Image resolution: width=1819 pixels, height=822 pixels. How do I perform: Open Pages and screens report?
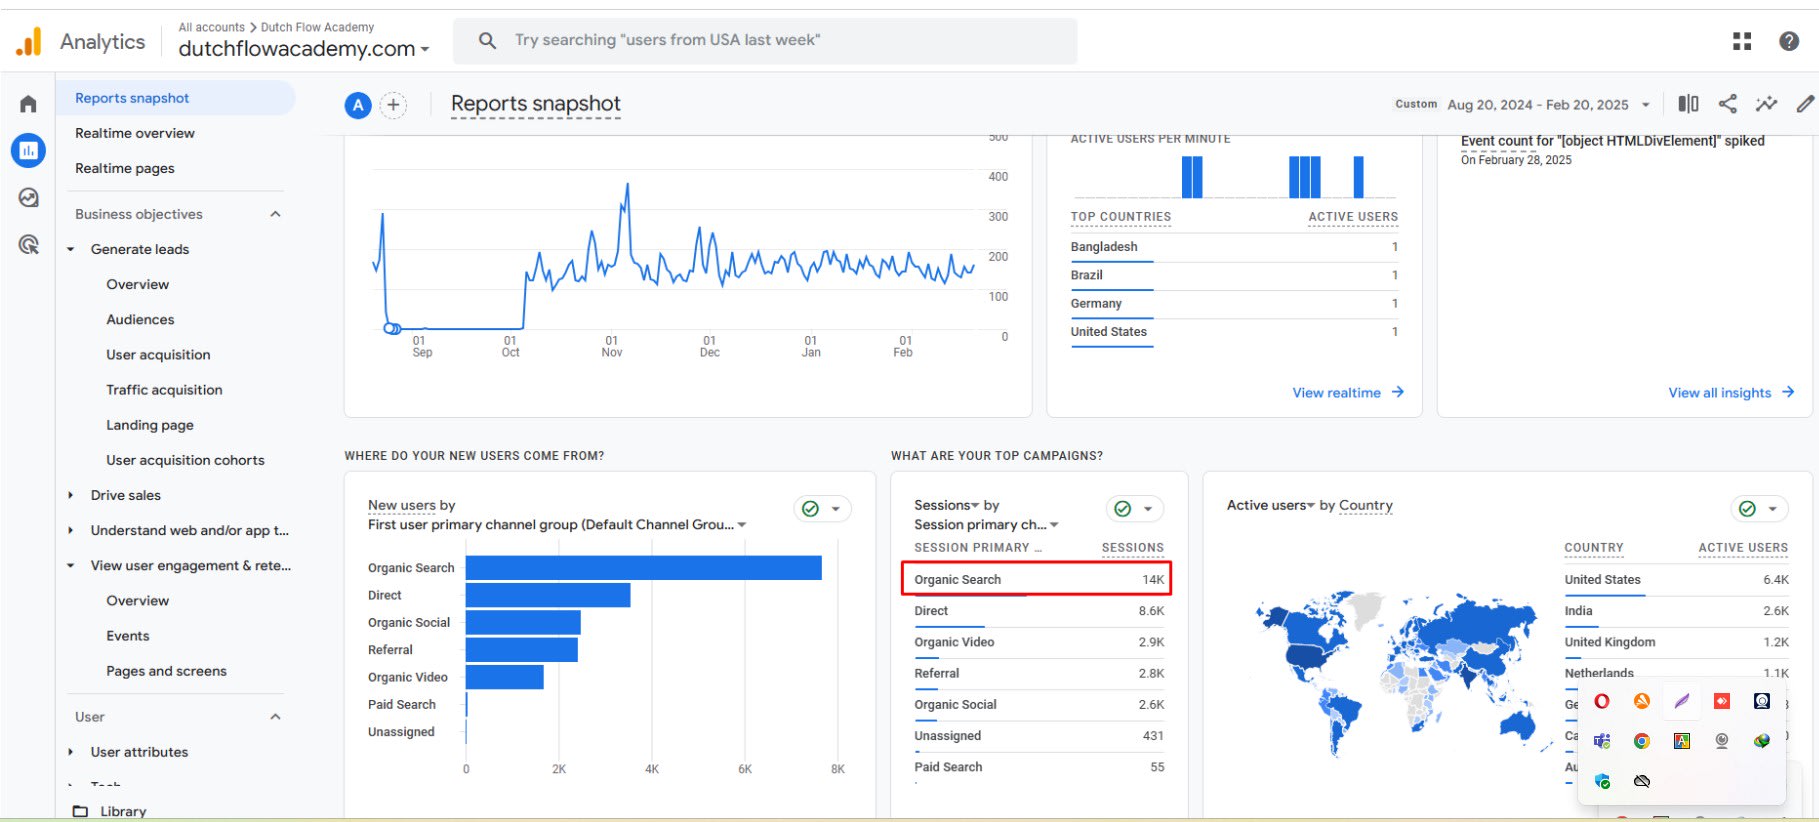coord(166,671)
